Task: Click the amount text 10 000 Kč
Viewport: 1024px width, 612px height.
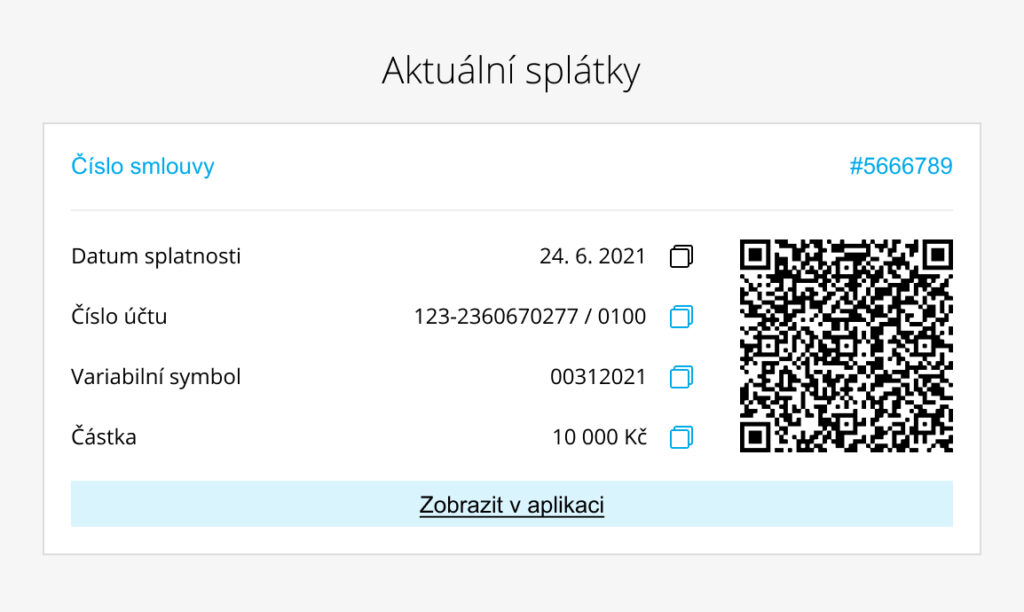Action: point(600,437)
